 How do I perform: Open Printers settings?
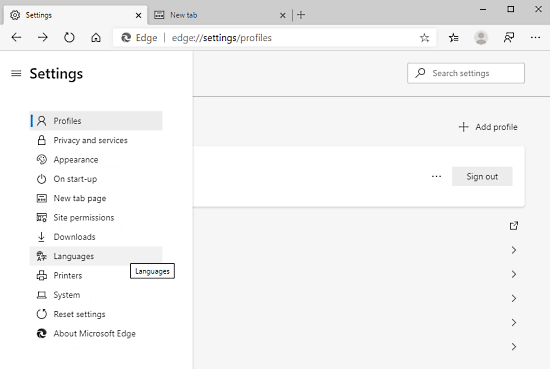pyautogui.click(x=96, y=275)
